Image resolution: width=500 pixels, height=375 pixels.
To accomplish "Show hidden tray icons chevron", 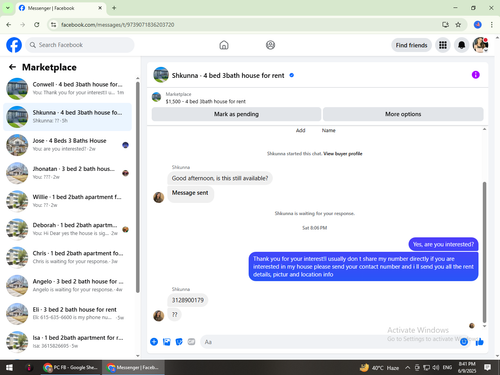I will tap(407, 367).
